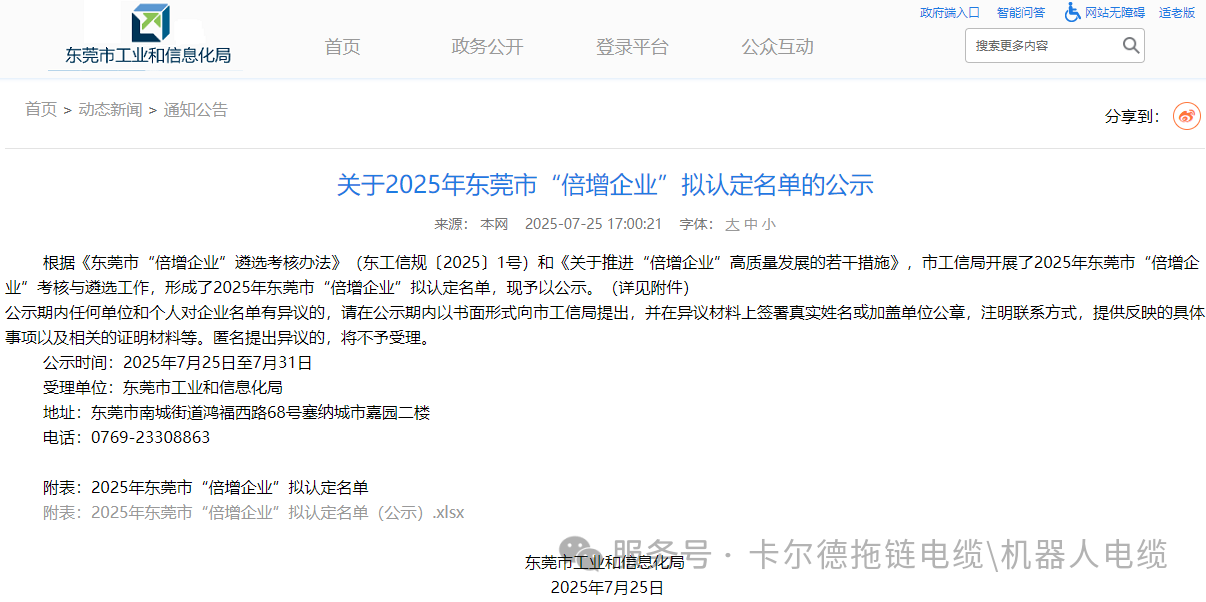This screenshot has height=602, width=1206.
Task: Set font size to 小
Action: pyautogui.click(x=768, y=225)
